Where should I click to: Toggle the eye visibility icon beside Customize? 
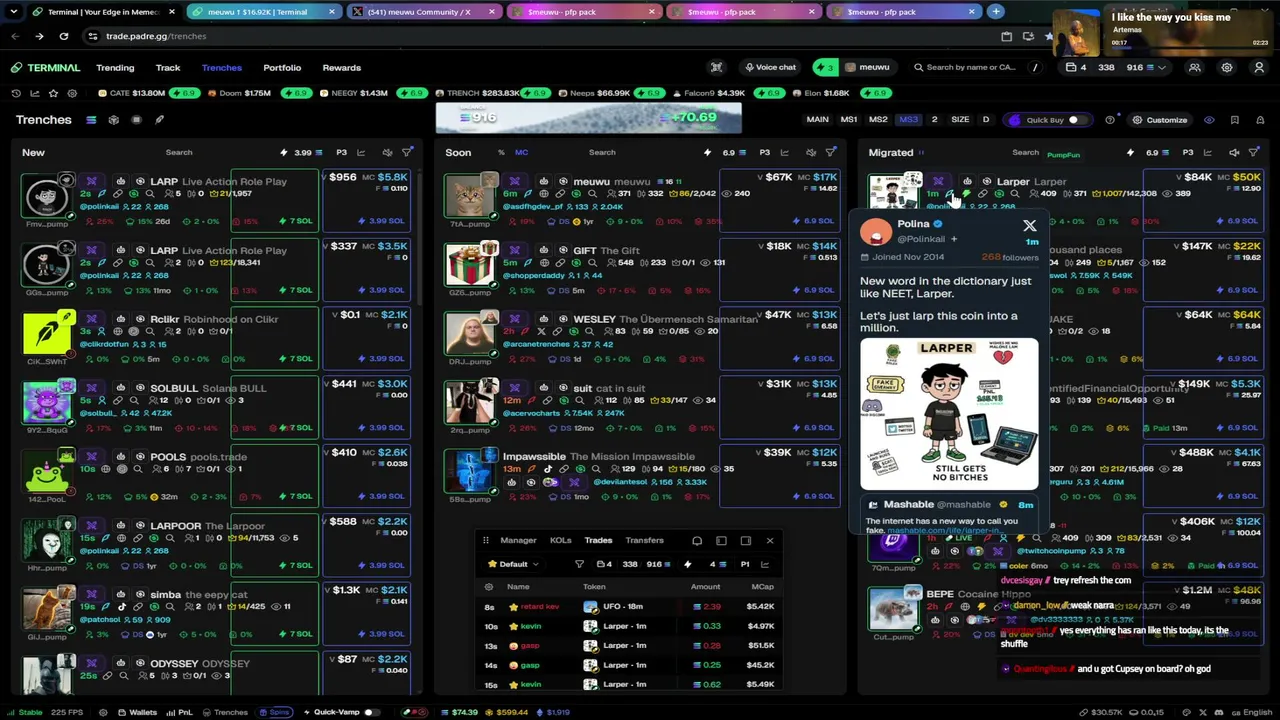pyautogui.click(x=1209, y=120)
